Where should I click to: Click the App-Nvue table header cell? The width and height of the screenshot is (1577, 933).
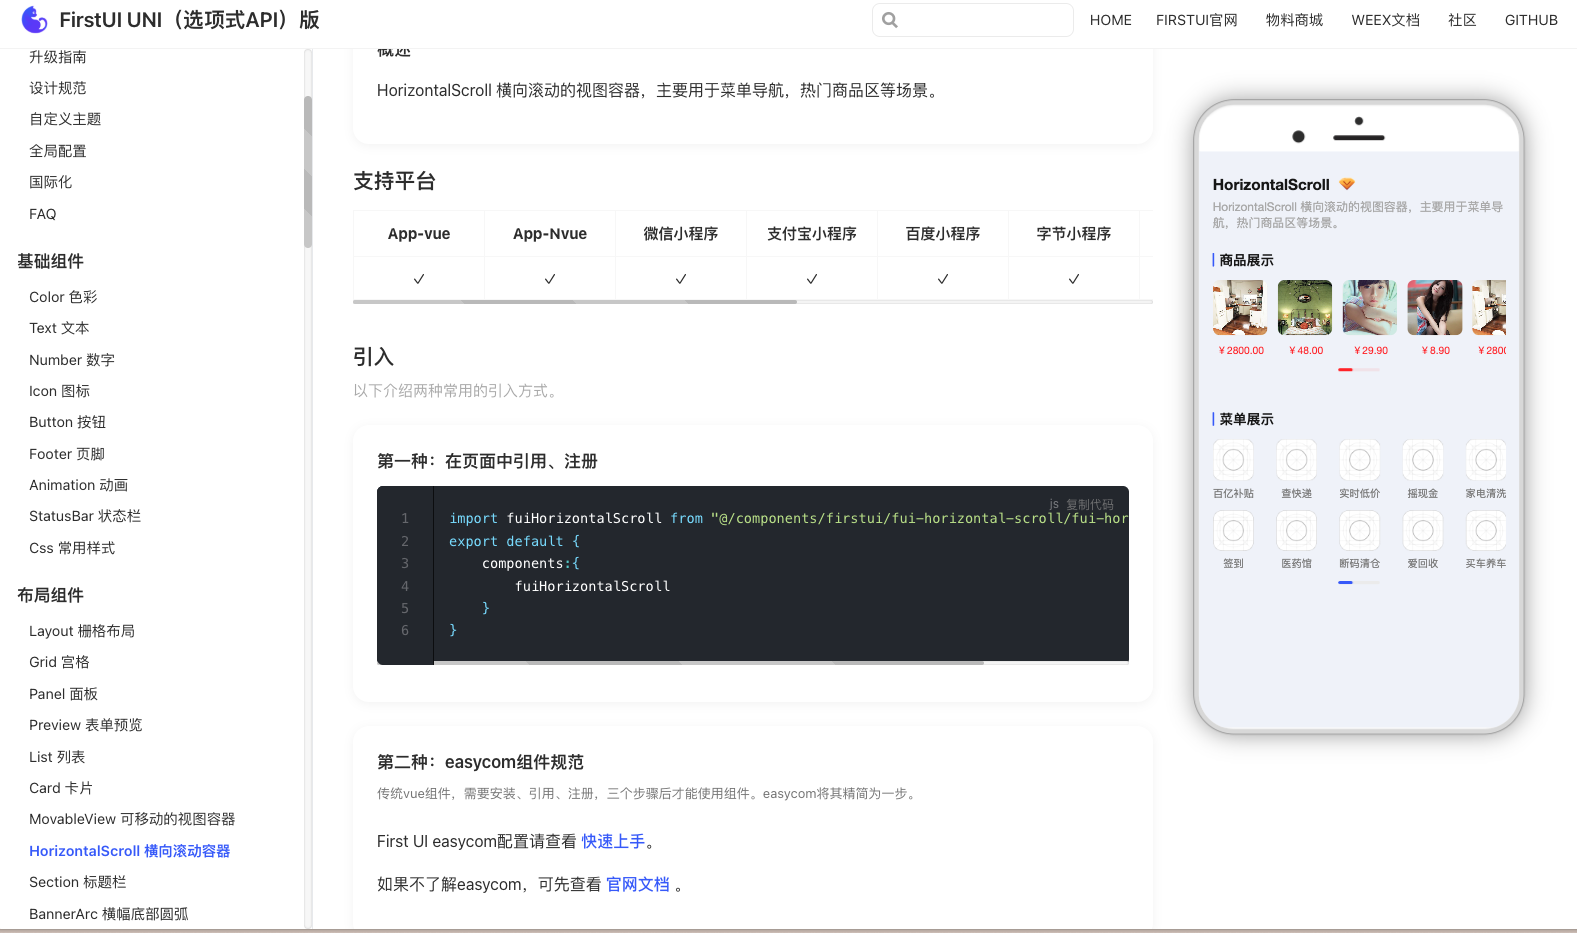pos(550,234)
